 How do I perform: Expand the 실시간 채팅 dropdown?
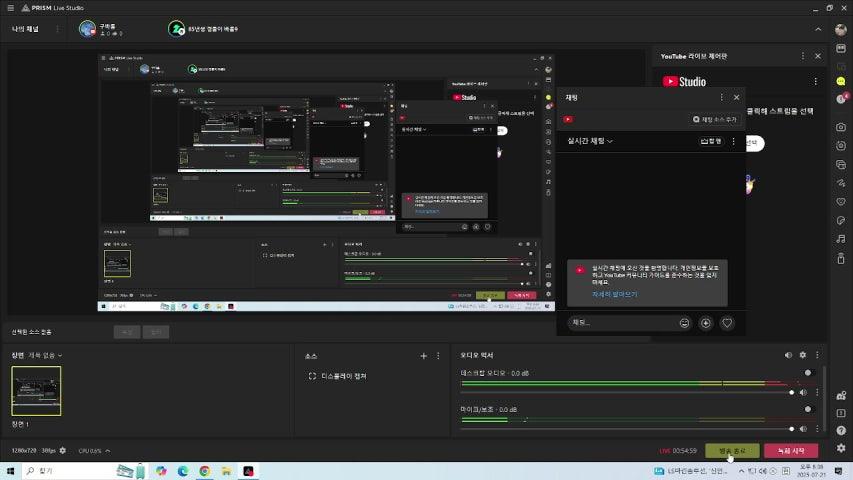[590, 141]
